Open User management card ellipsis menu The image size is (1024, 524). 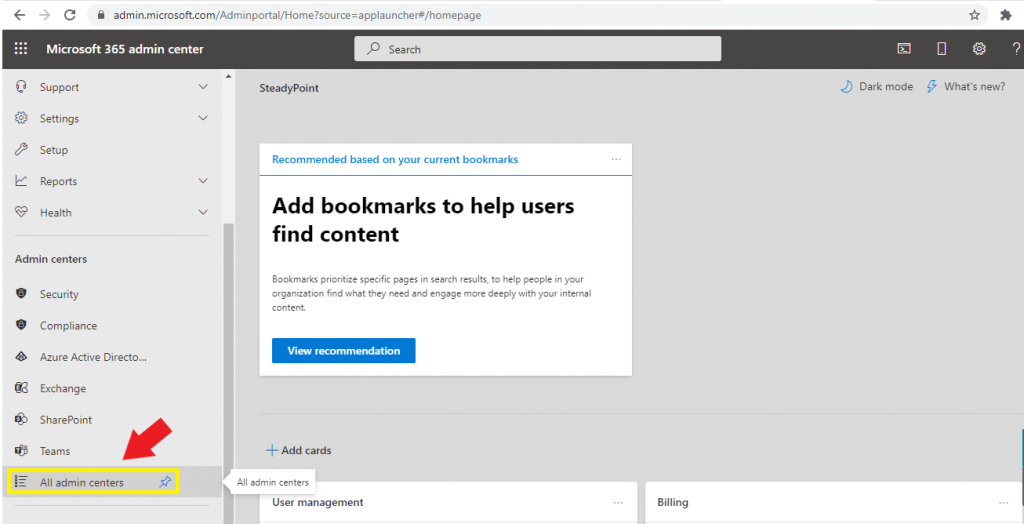click(618, 502)
